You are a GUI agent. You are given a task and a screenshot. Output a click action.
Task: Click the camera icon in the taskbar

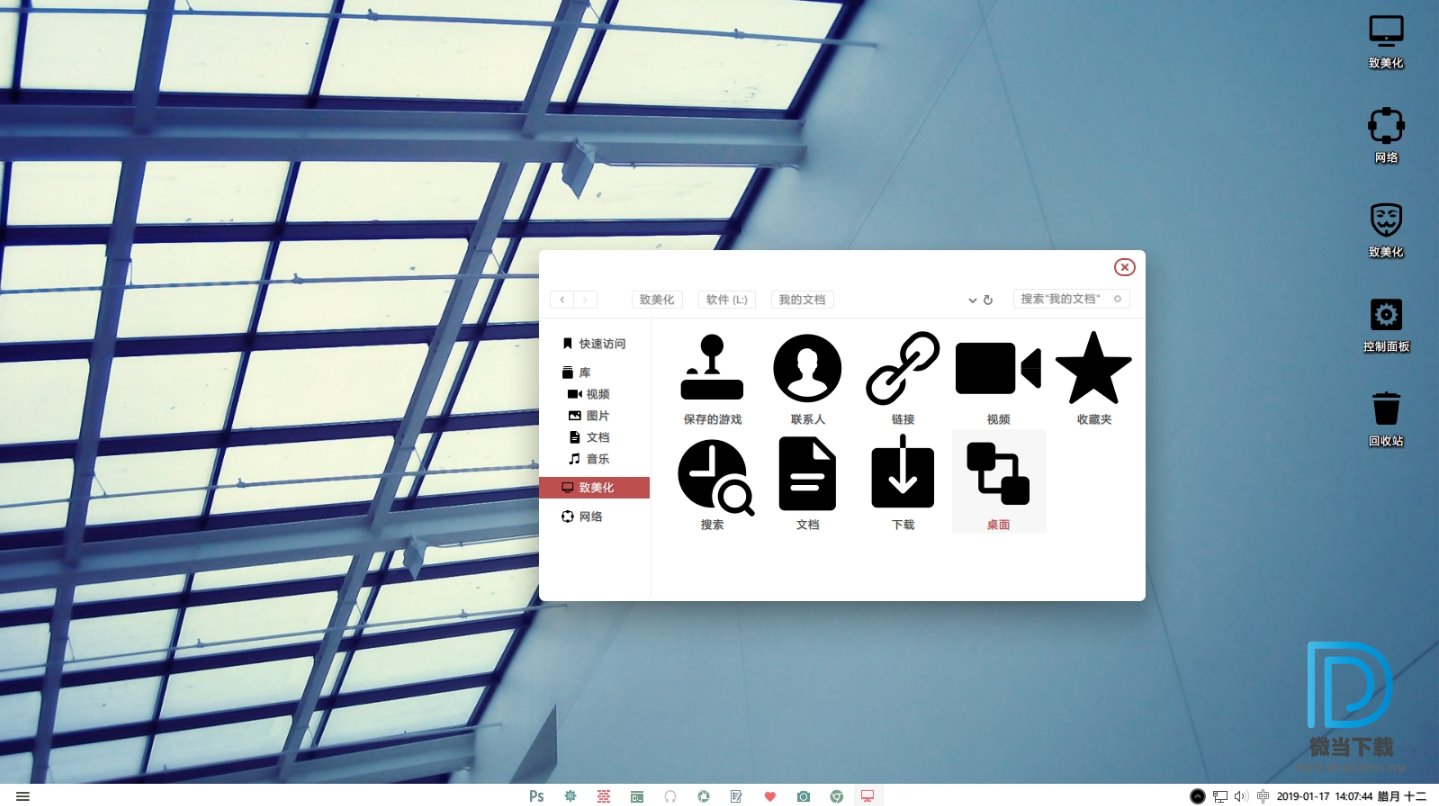[803, 796]
